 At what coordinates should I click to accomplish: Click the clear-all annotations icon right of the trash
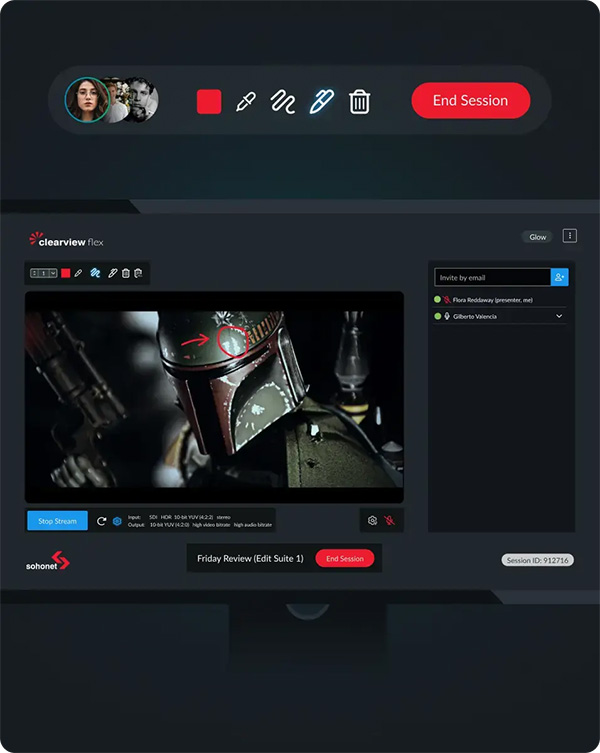(138, 273)
